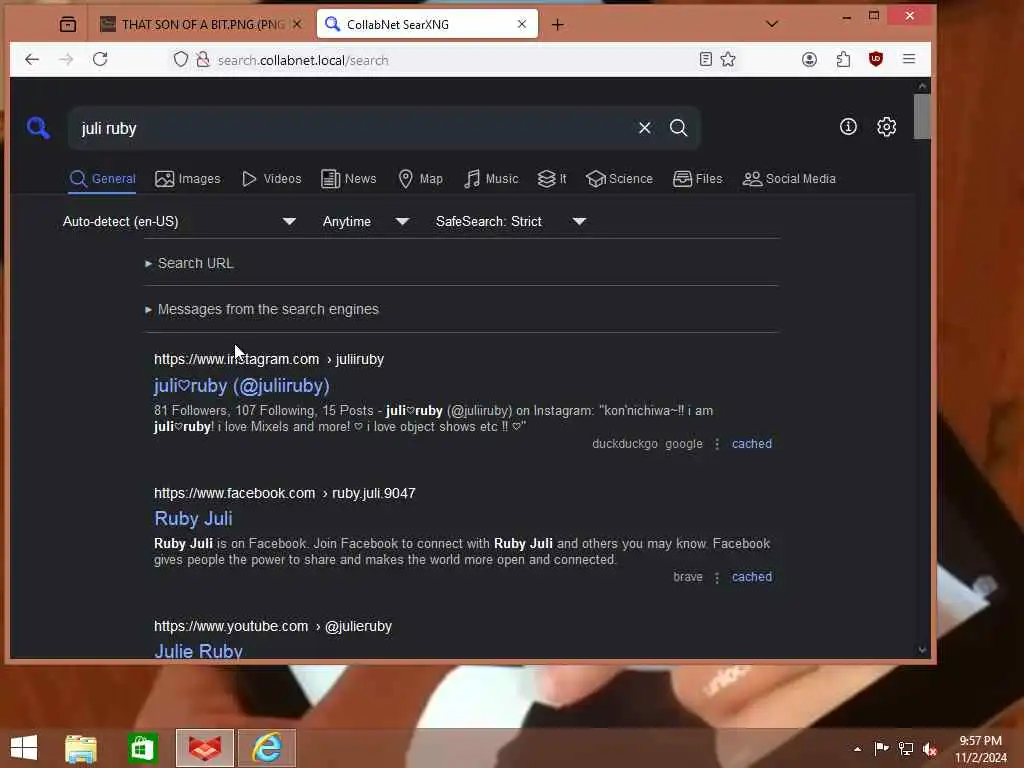Viewport: 1024px width, 768px height.
Task: Open the Windows Store taskbar icon
Action: tap(142, 748)
